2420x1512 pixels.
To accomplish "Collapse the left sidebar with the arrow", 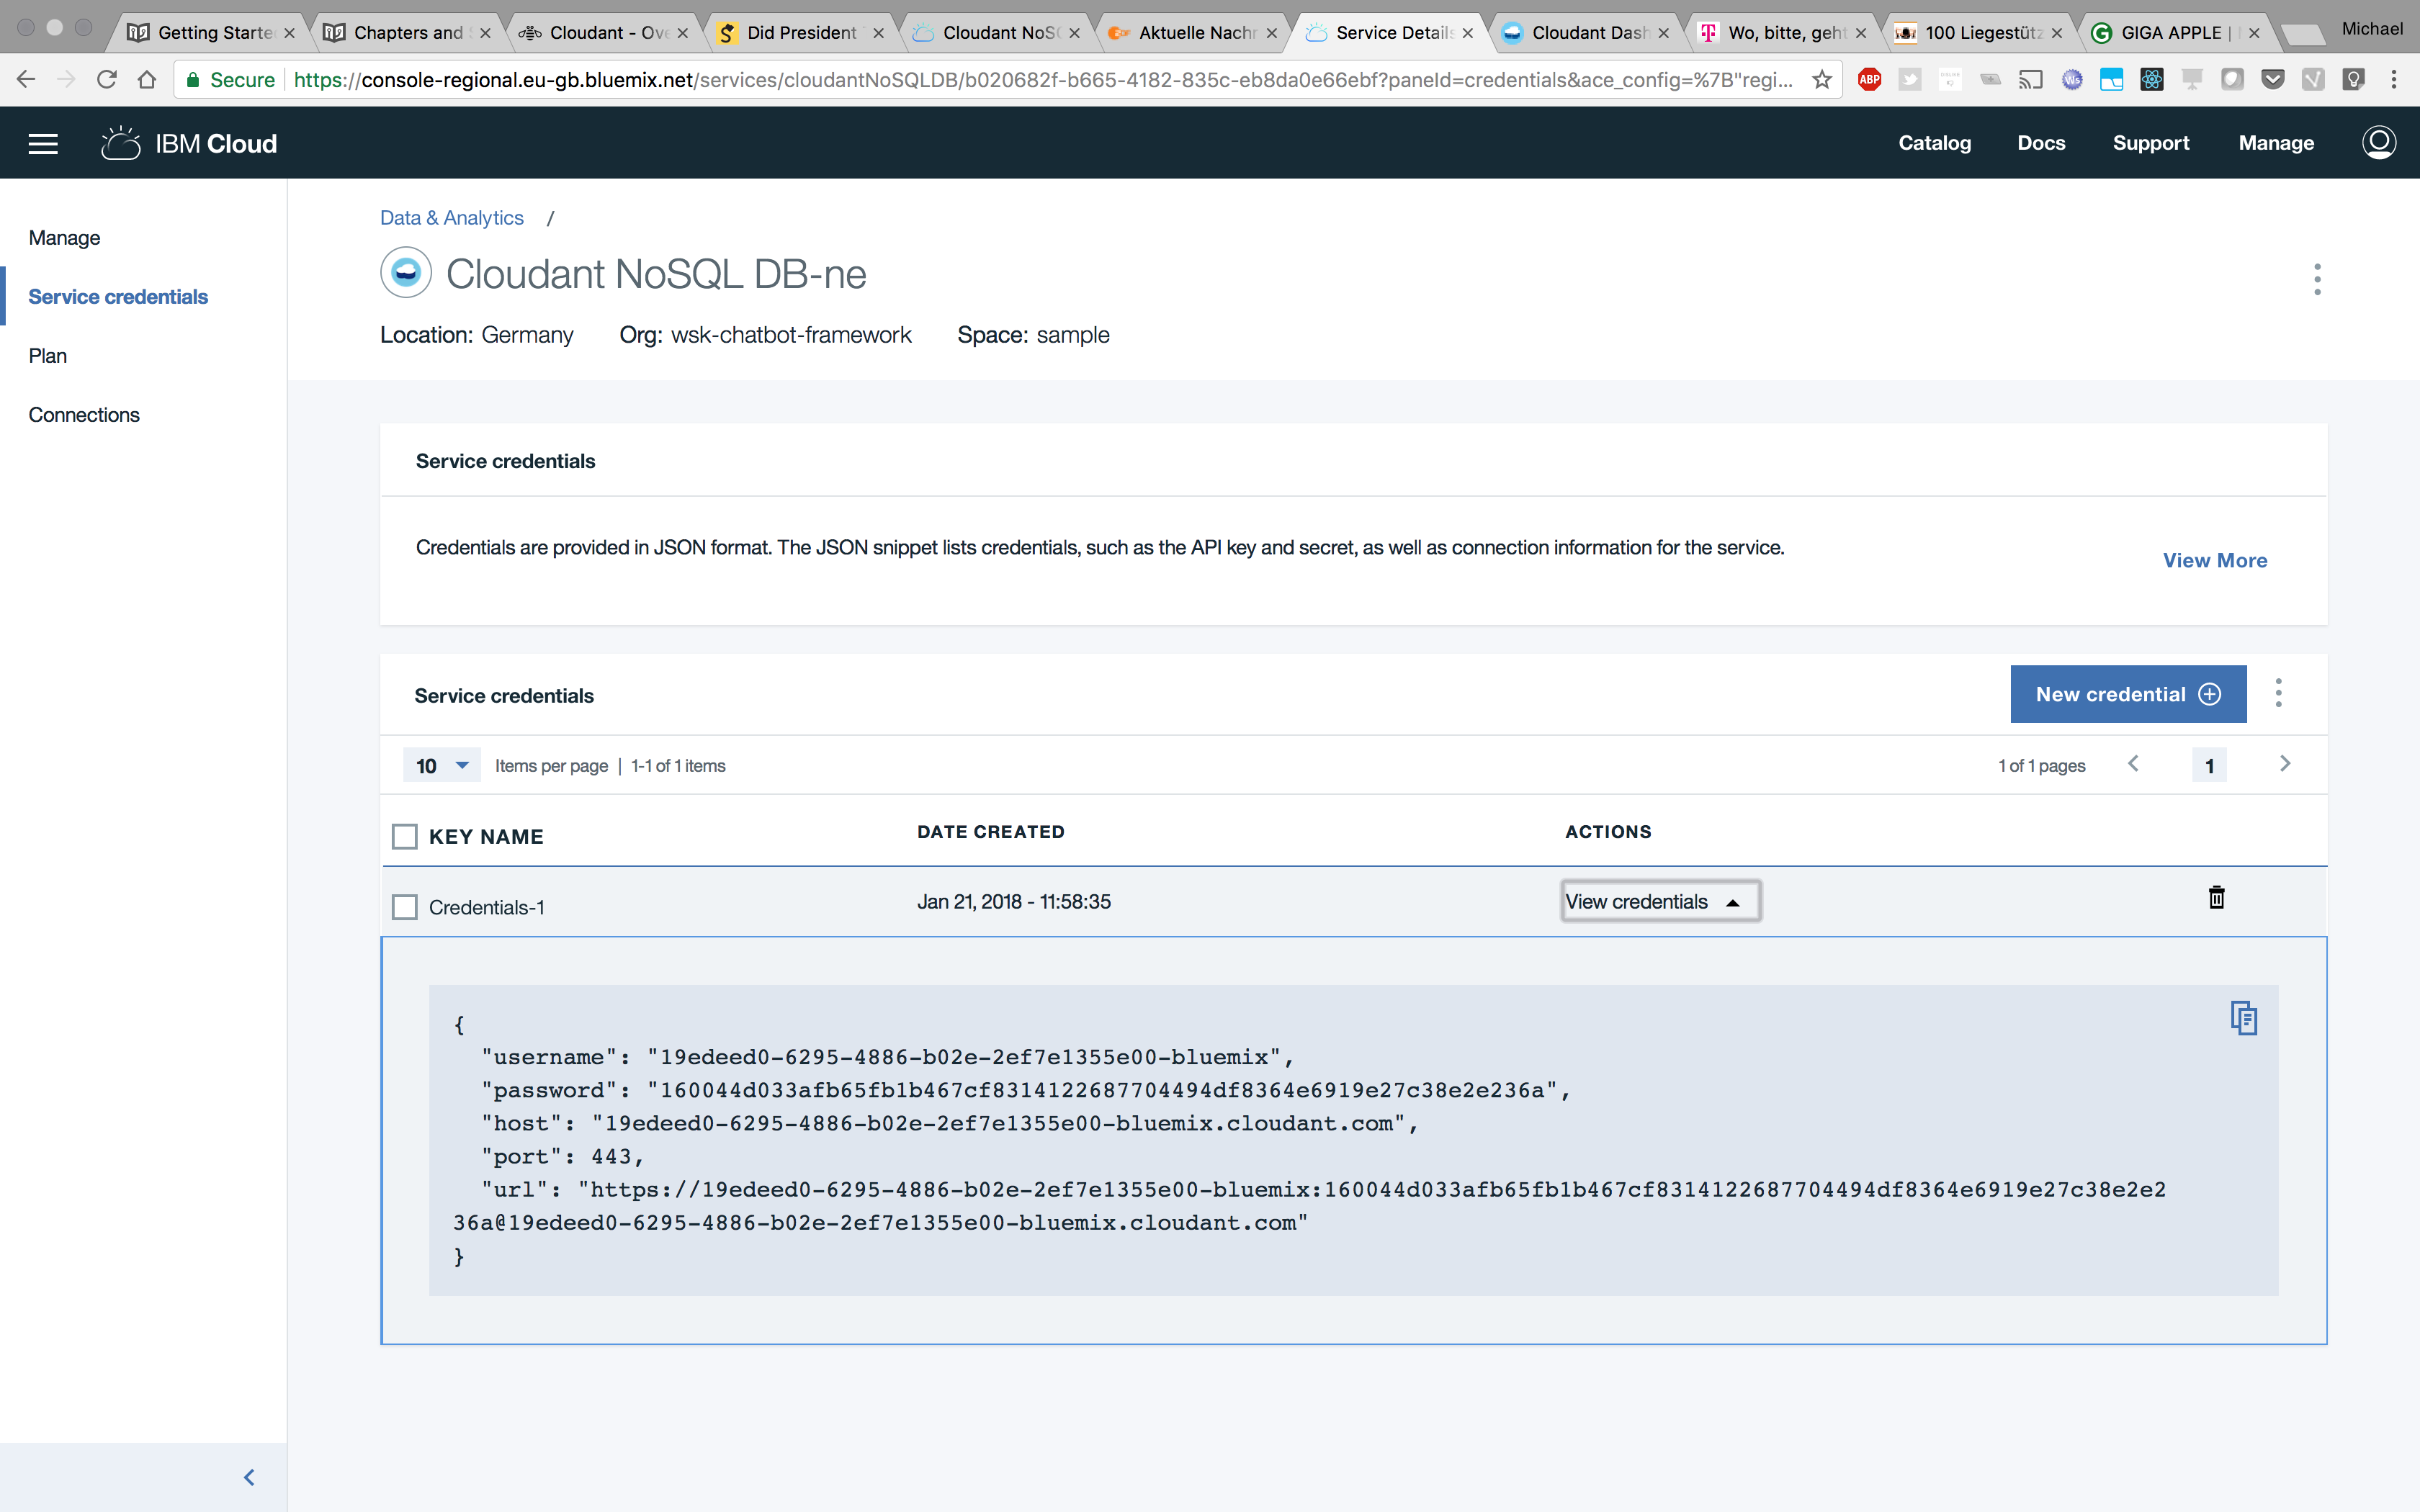I will point(249,1477).
